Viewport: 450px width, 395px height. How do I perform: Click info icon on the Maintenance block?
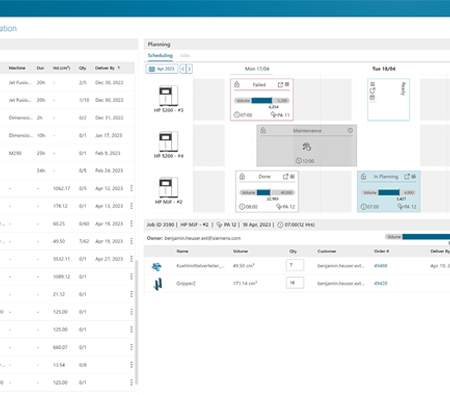(350, 130)
